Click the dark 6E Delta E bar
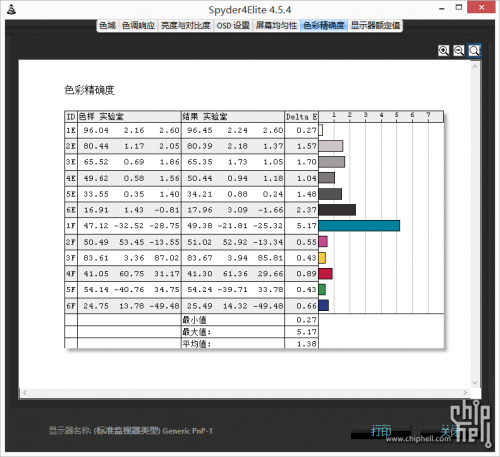Image resolution: width=500 pixels, height=457 pixels. tap(337, 210)
